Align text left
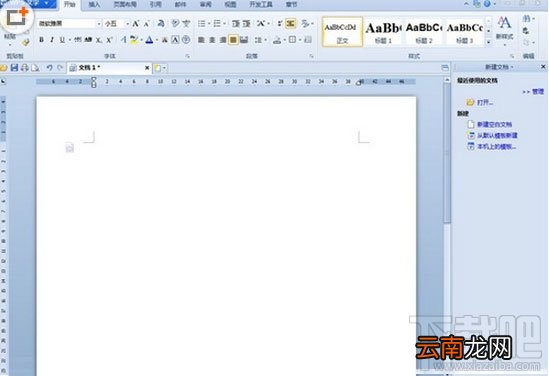Viewport: 549px width, 376px height. [x=201, y=40]
